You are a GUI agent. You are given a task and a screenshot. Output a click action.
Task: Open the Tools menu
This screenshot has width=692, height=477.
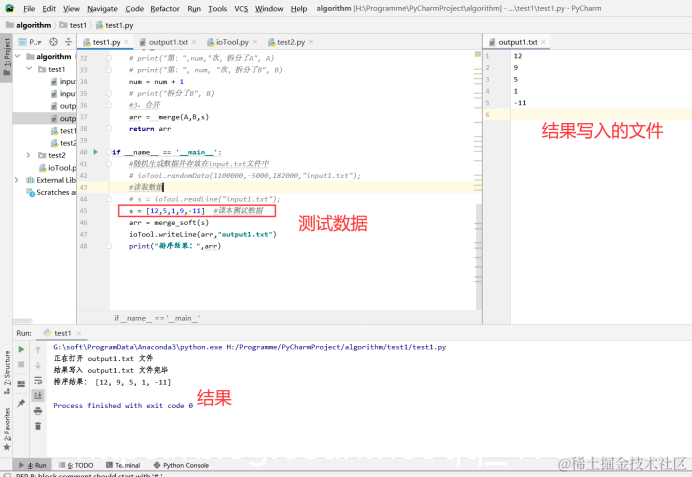click(x=217, y=8)
